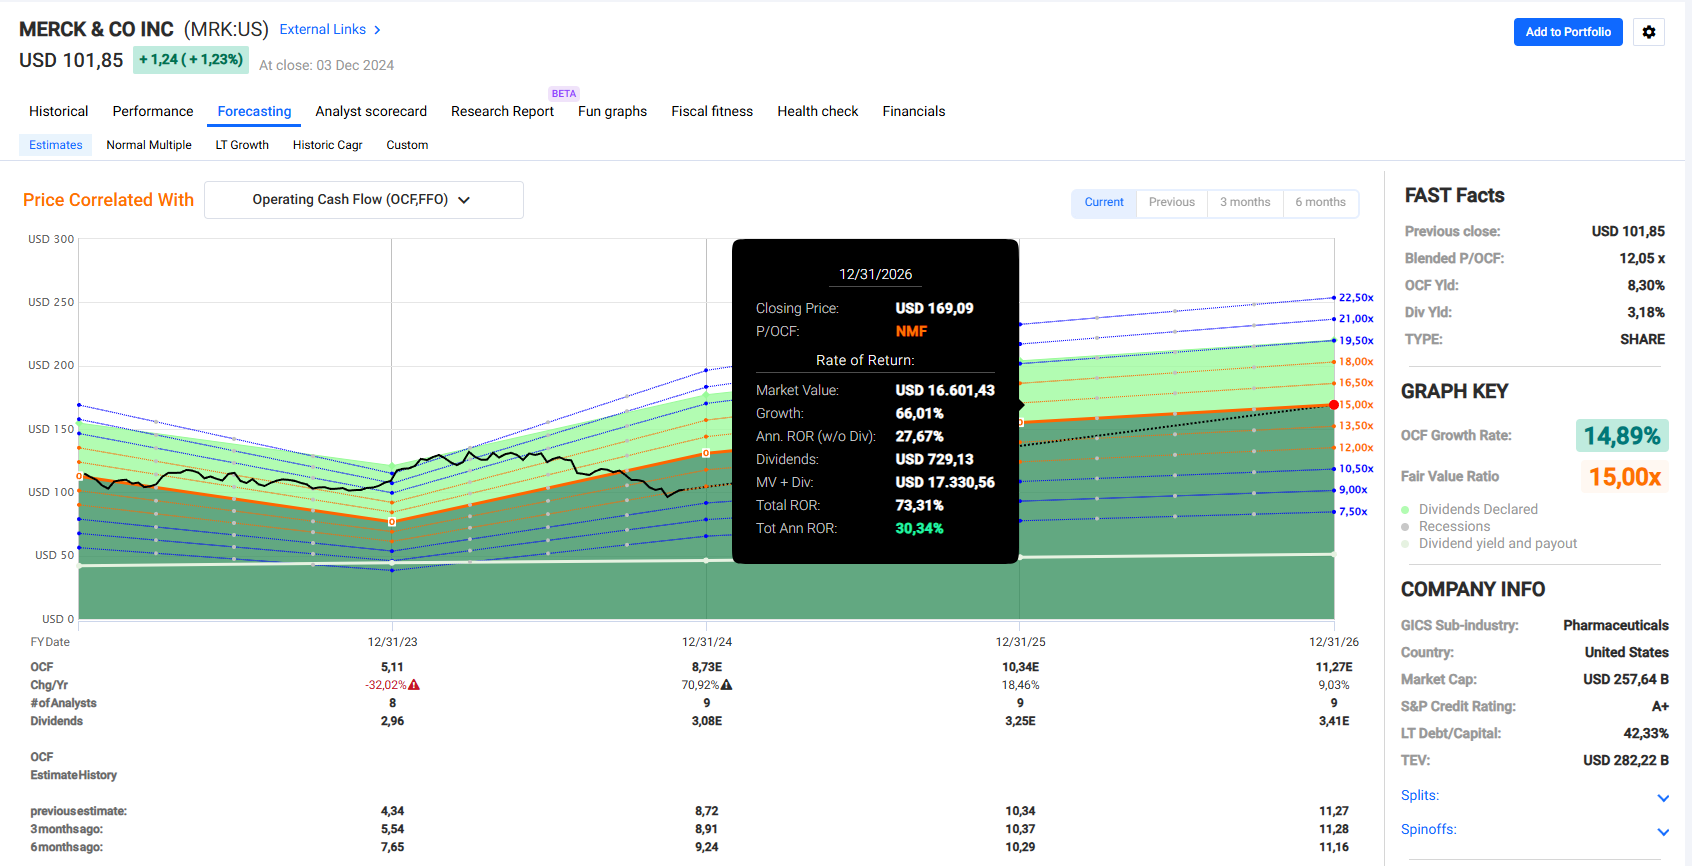
Task: Click the 14,89% OCF Growth Rate swatch
Action: [1621, 436]
